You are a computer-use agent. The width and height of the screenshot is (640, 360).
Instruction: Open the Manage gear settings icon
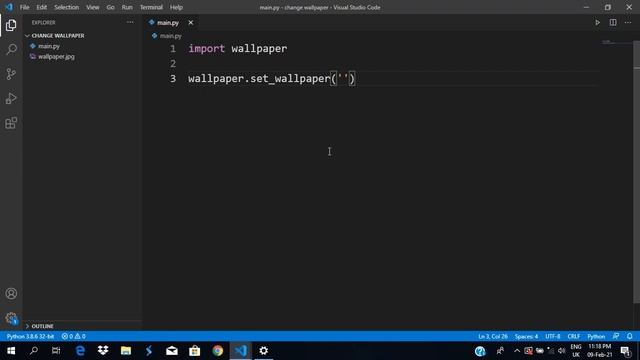(x=11, y=318)
